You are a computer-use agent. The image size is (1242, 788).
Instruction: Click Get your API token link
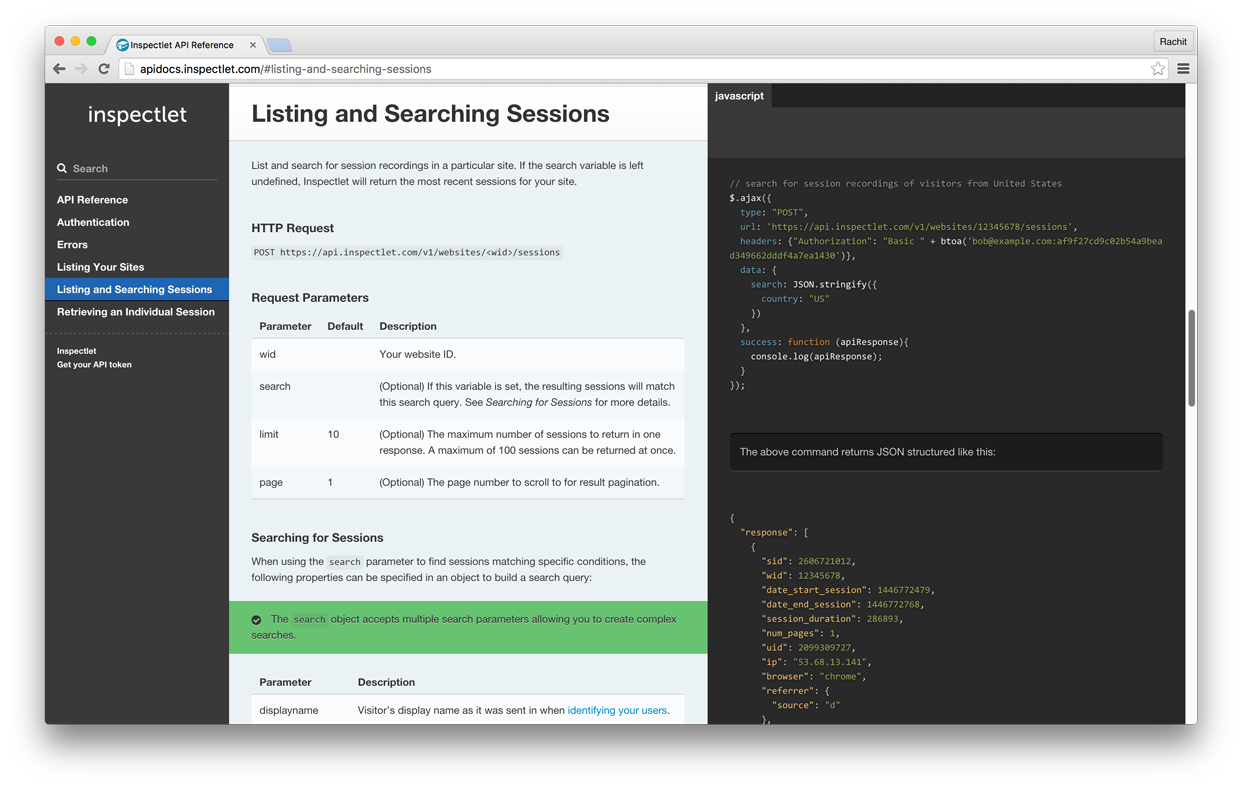[x=94, y=365]
